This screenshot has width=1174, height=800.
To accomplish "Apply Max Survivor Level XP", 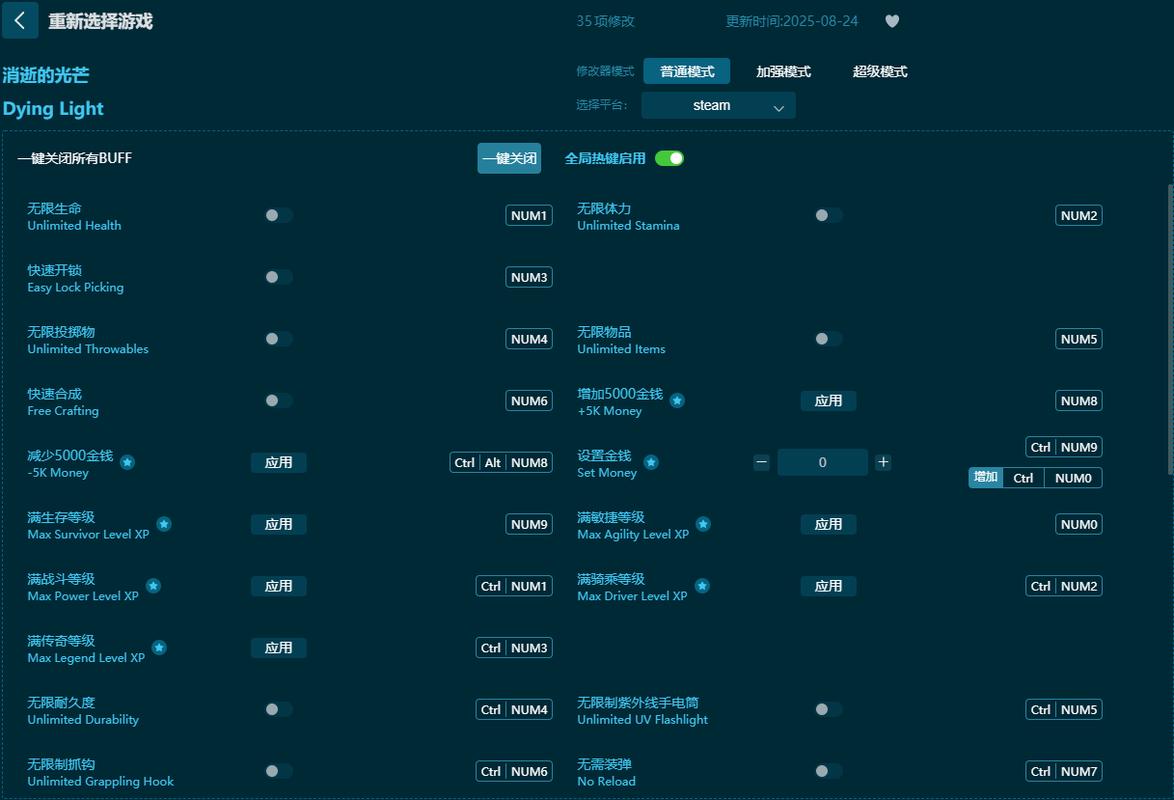I will [279, 524].
